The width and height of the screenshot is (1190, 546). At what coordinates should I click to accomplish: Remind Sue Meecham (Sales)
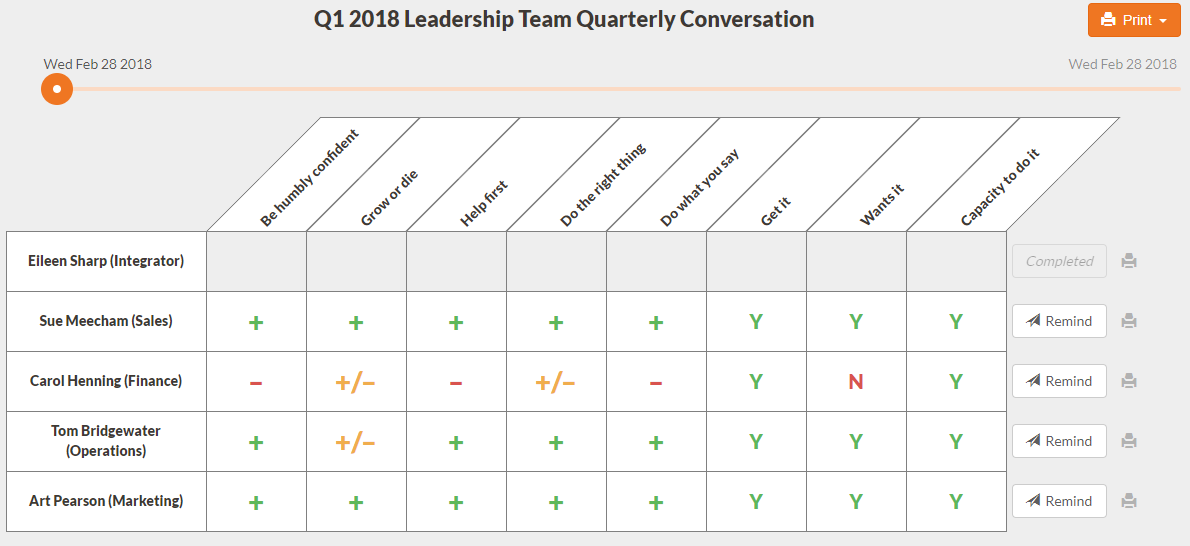[1059, 321]
